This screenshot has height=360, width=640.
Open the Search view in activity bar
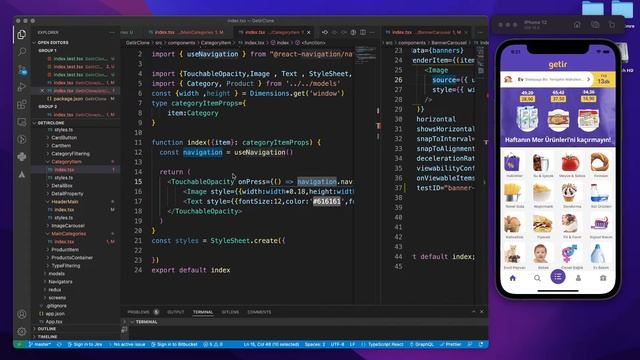(x=22, y=52)
